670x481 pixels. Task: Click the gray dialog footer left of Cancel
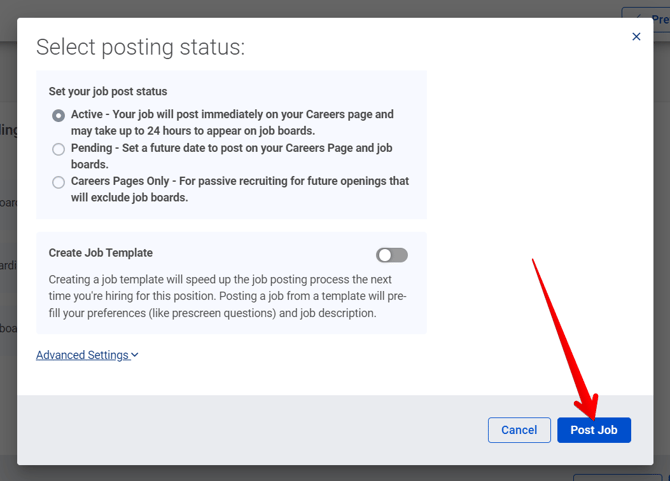click(250, 430)
